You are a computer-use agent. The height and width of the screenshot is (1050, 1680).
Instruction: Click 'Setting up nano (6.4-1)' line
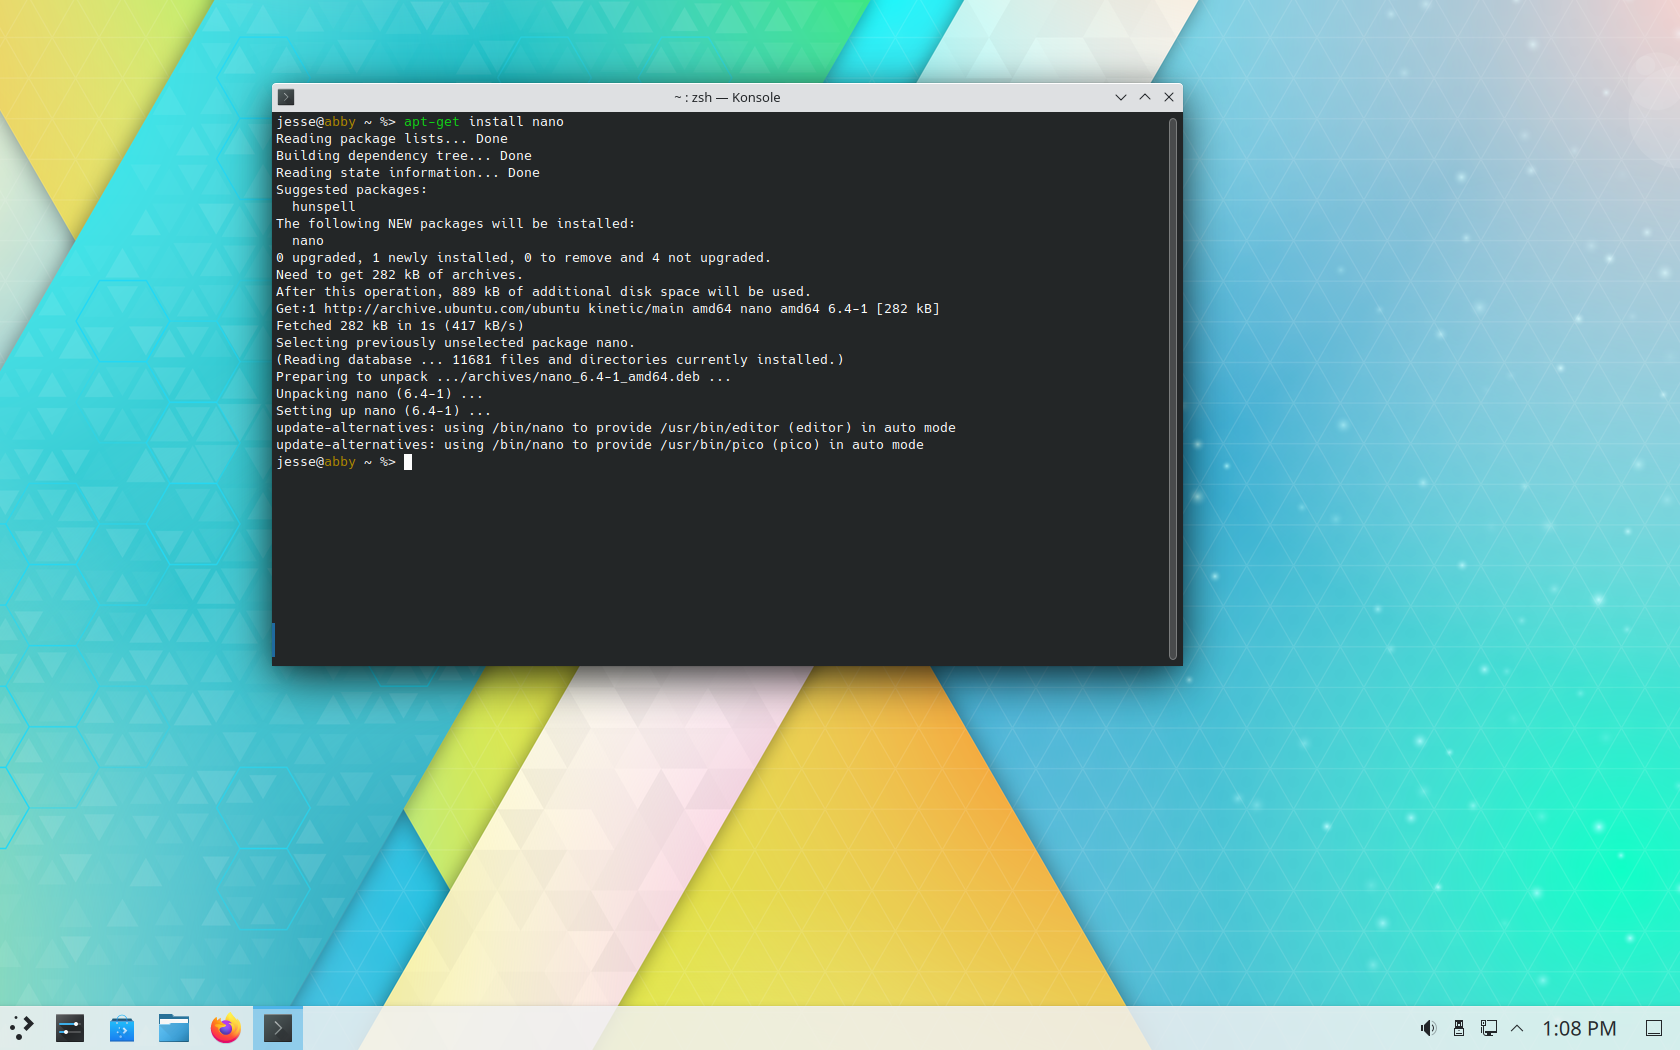point(384,411)
